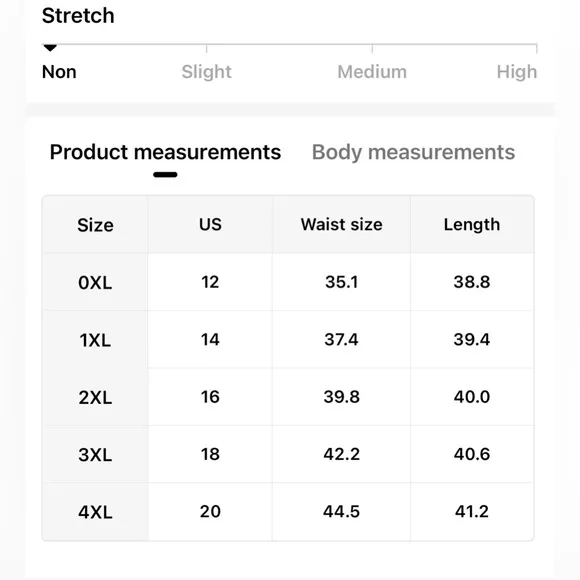
Task: Click the 38.8 length cell
Action: pyautogui.click(x=472, y=282)
